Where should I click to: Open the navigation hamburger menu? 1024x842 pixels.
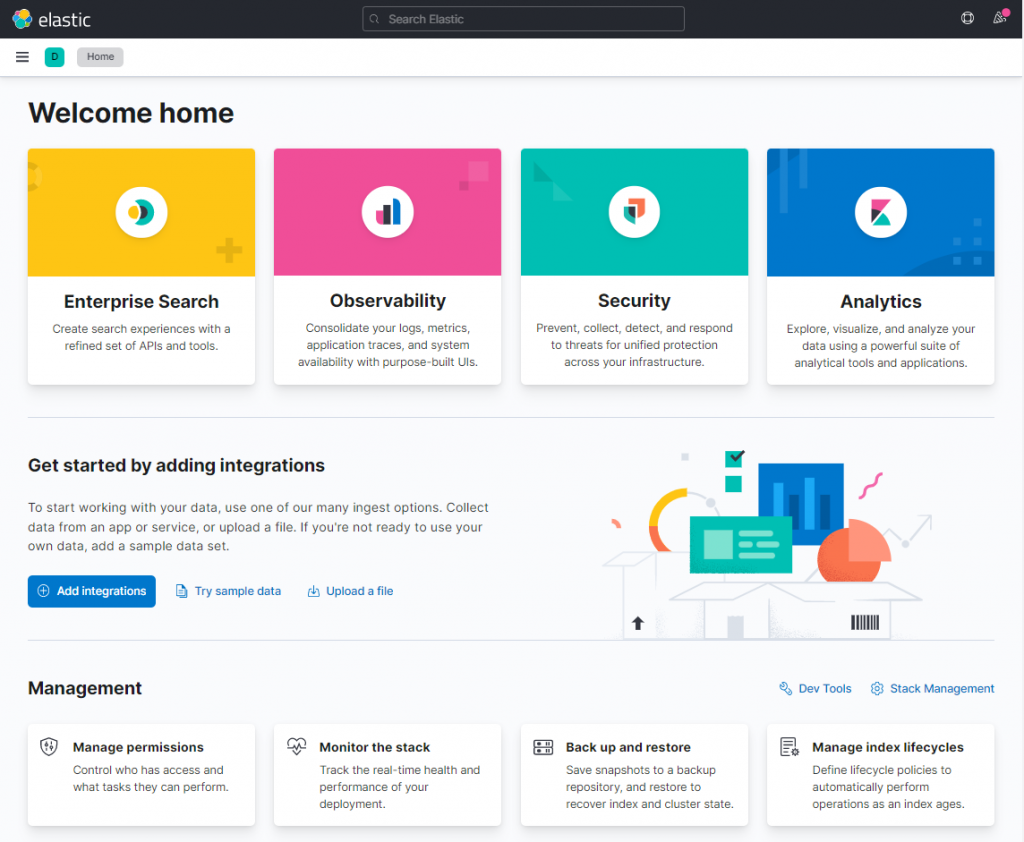(21, 57)
